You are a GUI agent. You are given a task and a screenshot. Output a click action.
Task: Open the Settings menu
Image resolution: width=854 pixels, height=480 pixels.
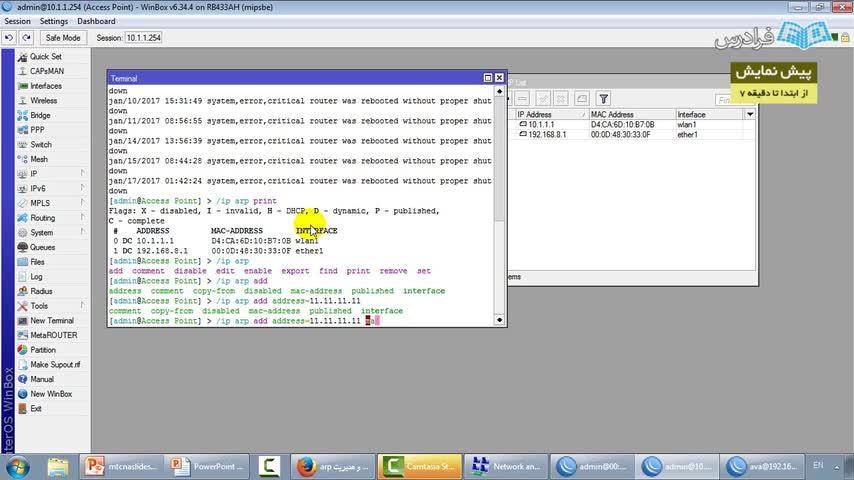[x=53, y=21]
